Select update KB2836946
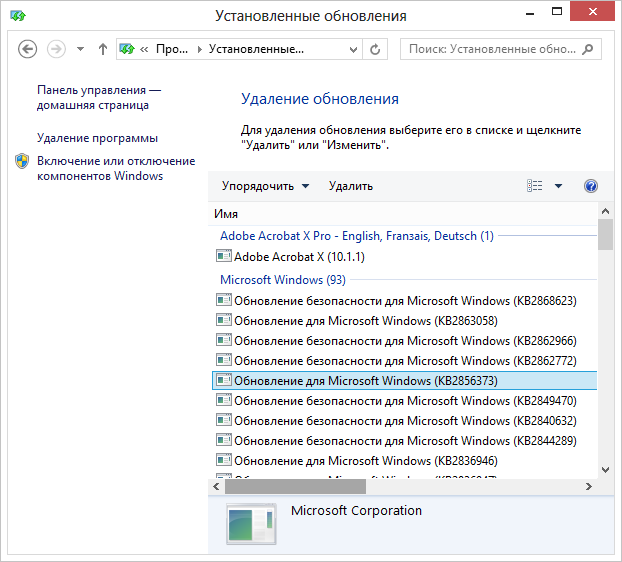 [366, 461]
